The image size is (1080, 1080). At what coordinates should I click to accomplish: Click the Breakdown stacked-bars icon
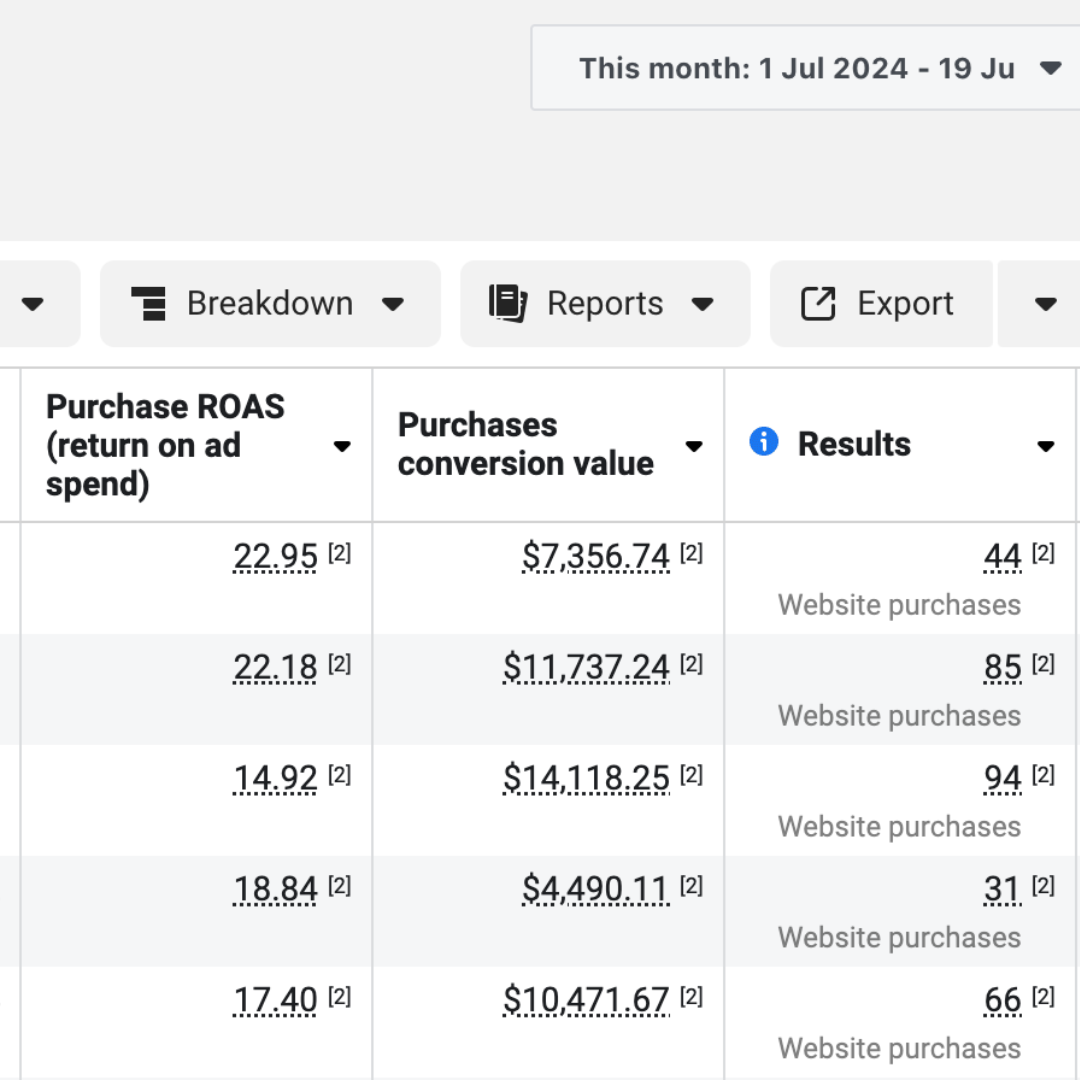(x=149, y=303)
